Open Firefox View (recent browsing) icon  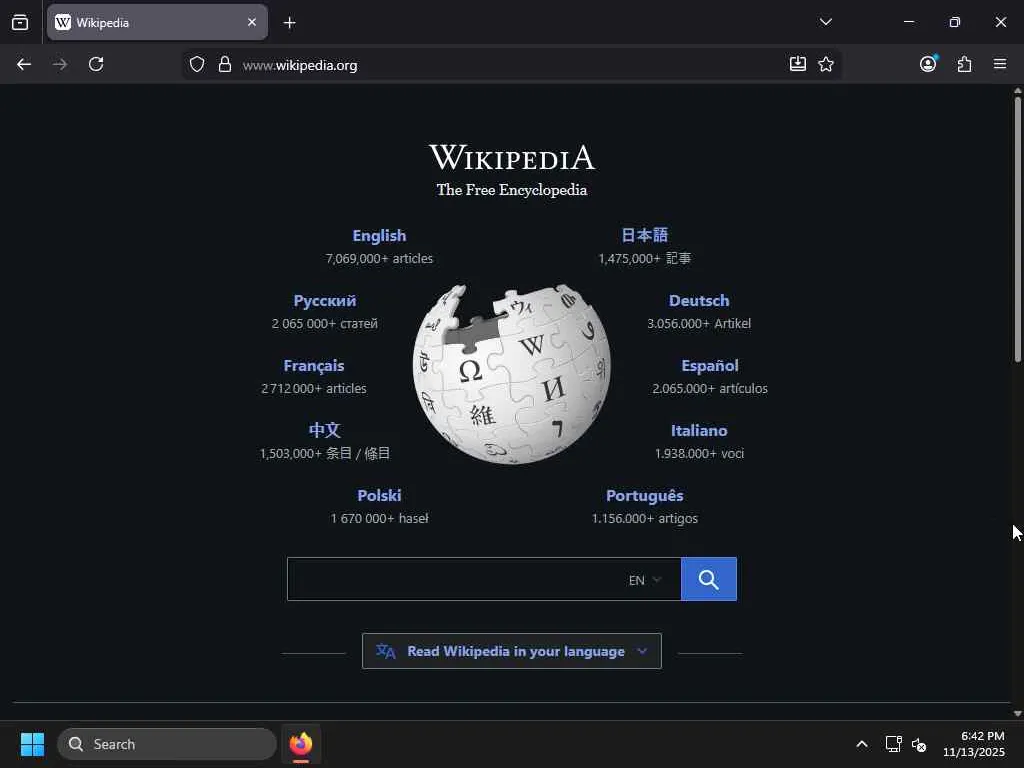point(20,22)
